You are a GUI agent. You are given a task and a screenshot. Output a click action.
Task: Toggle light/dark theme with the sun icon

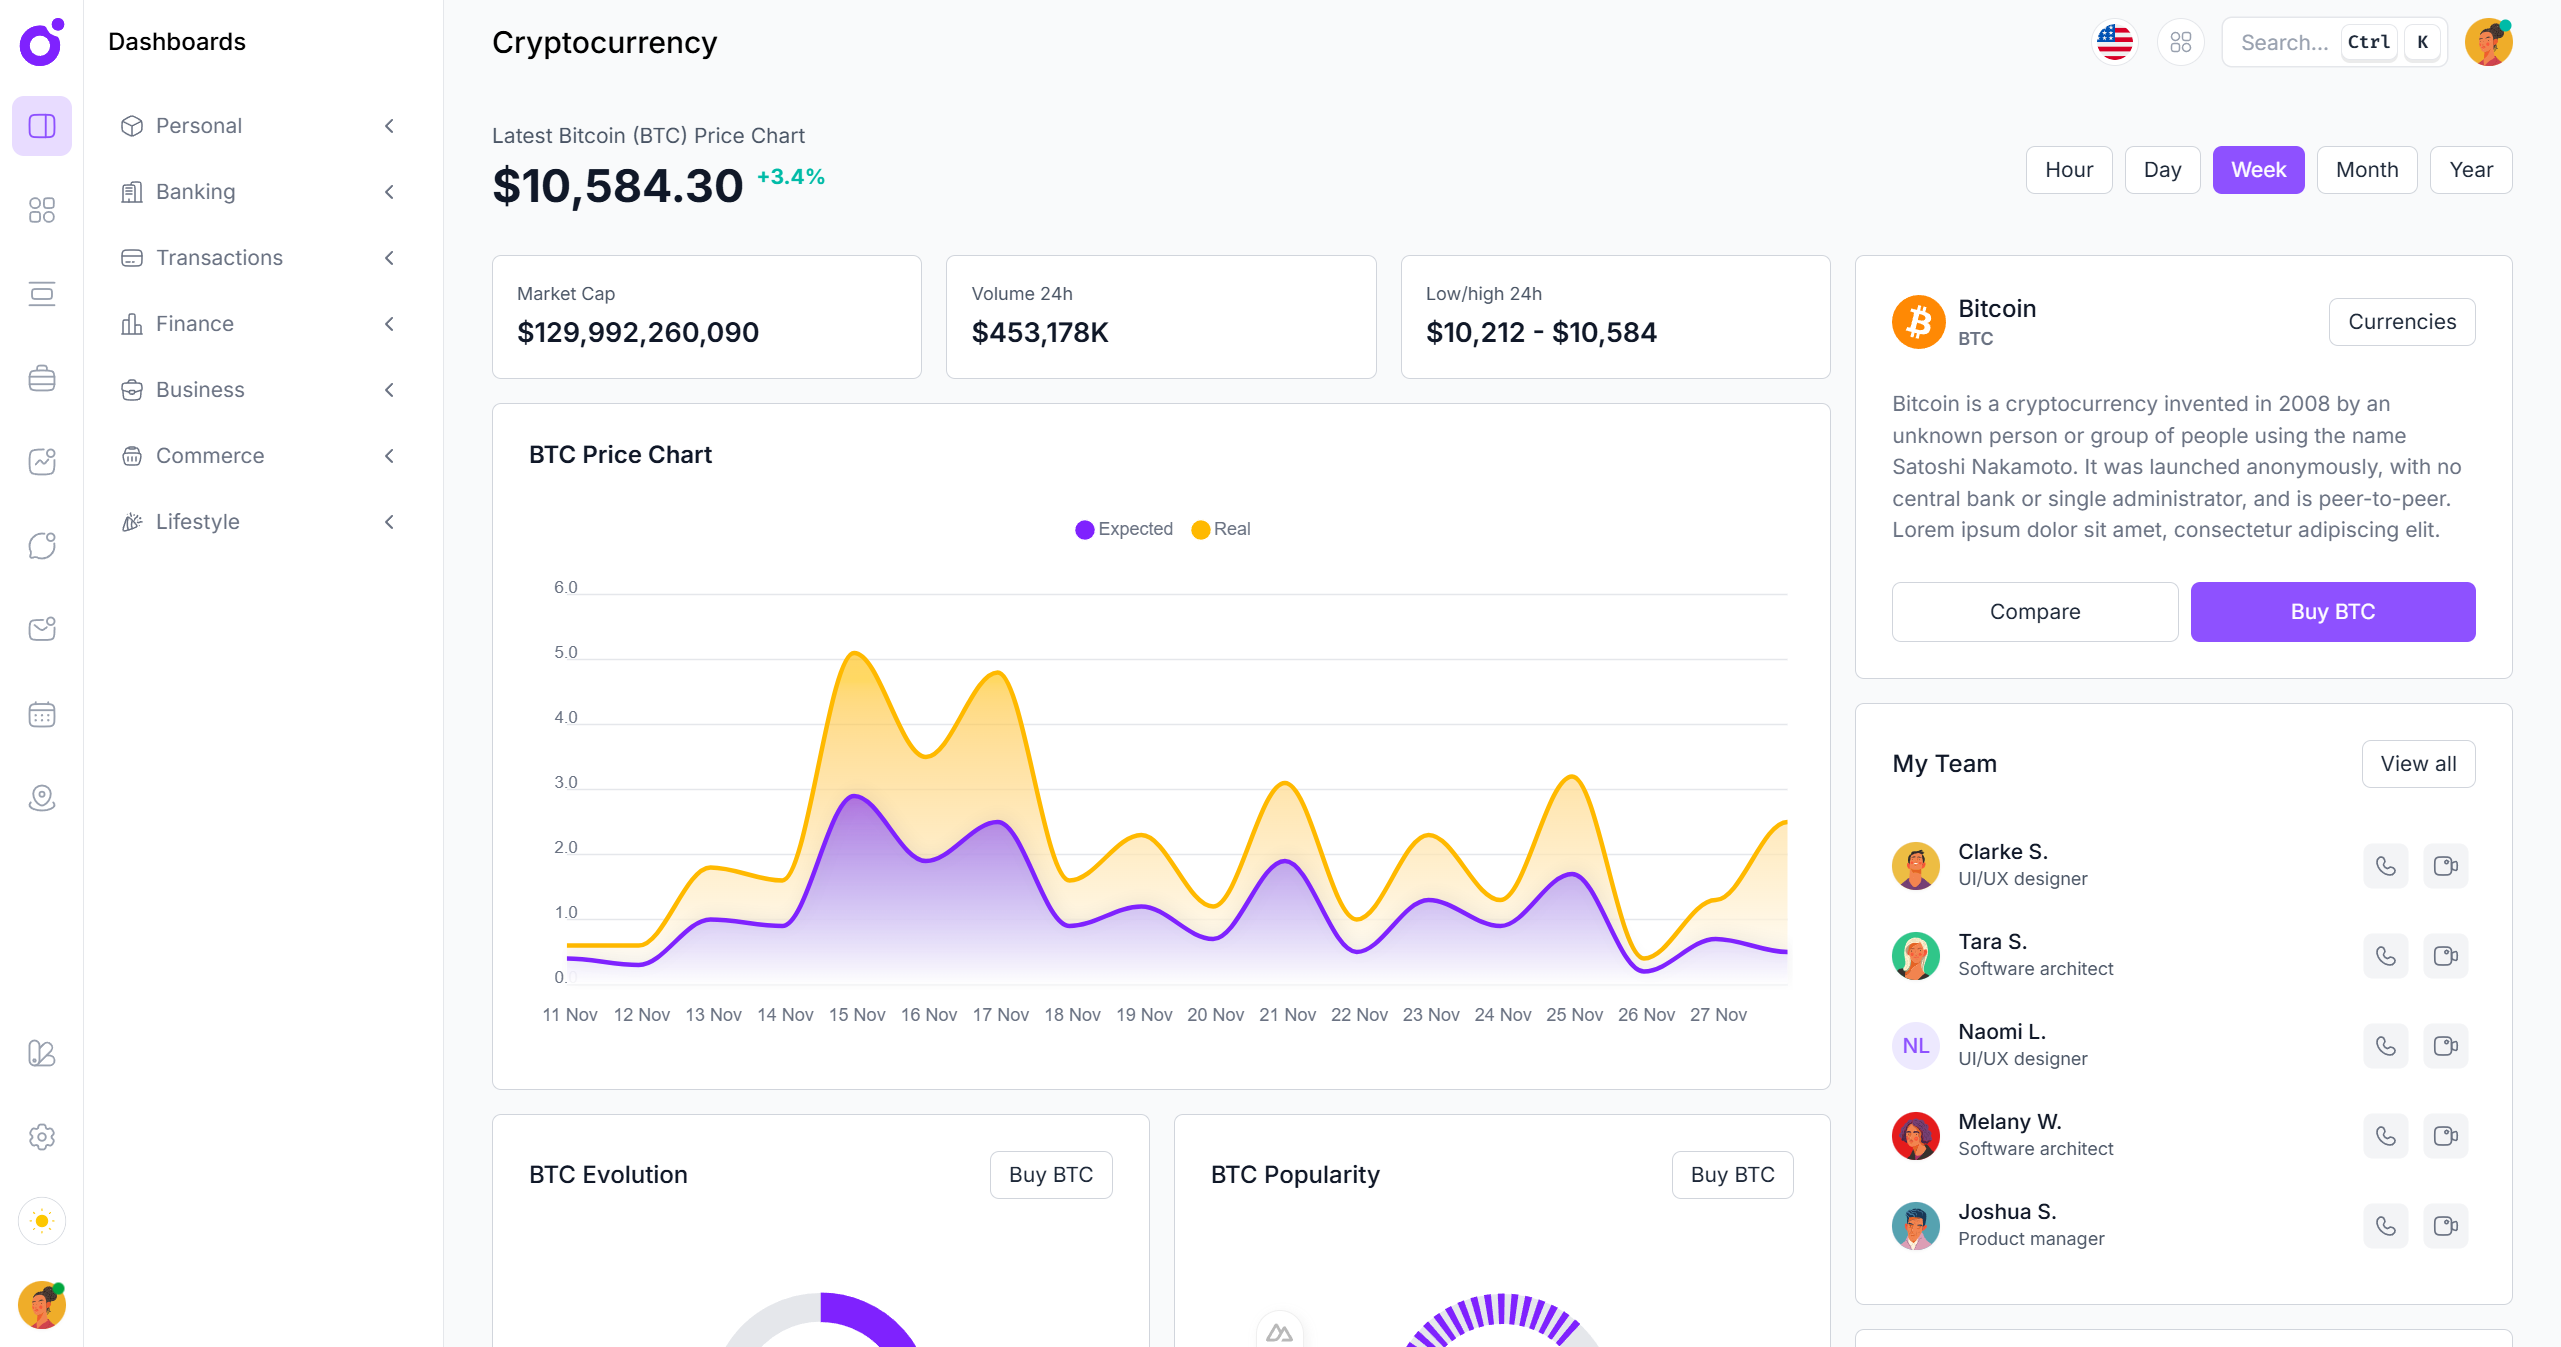(41, 1221)
